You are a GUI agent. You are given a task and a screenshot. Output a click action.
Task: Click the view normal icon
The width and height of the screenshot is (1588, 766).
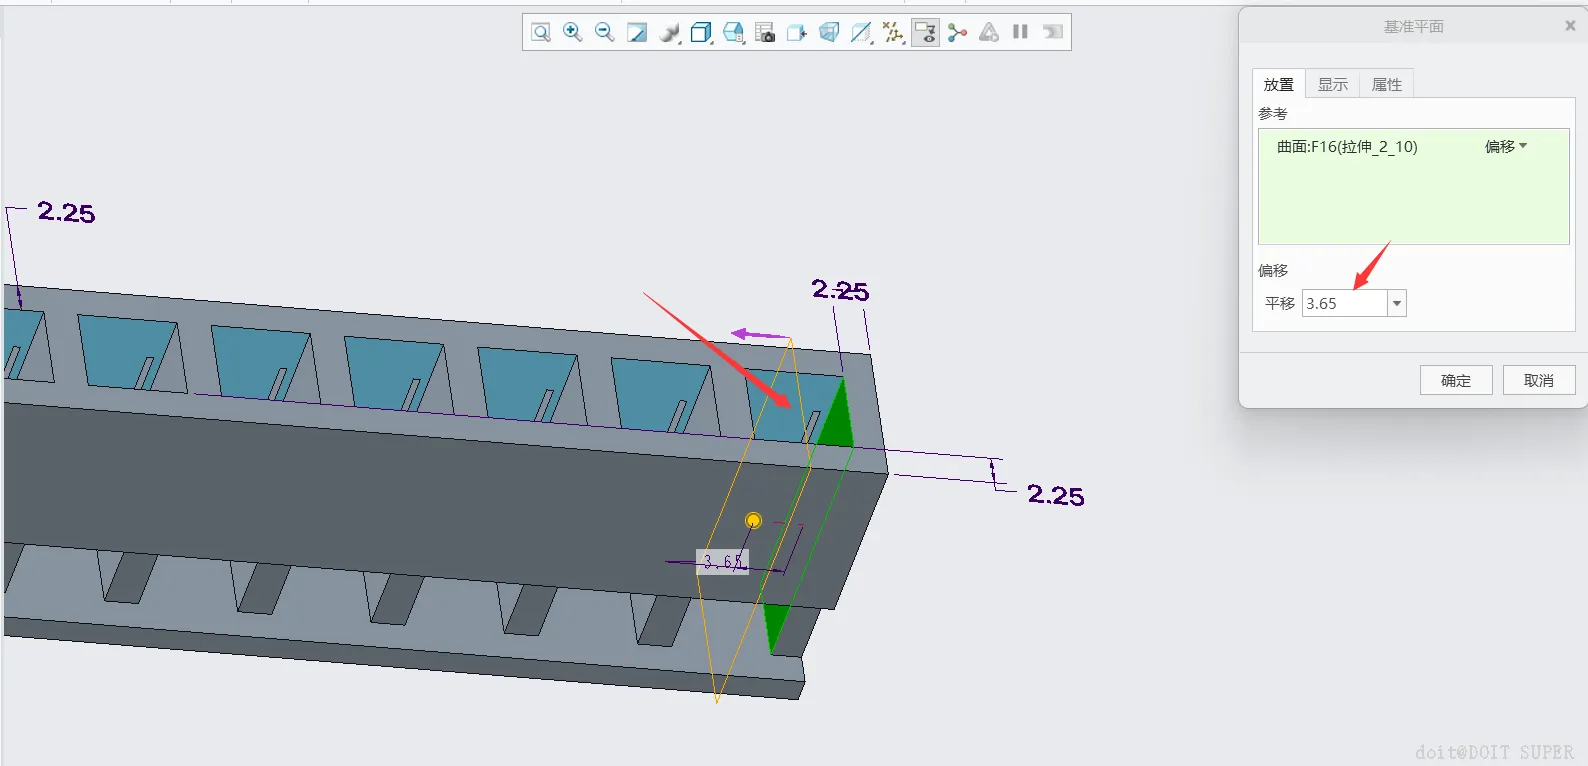[x=797, y=32]
